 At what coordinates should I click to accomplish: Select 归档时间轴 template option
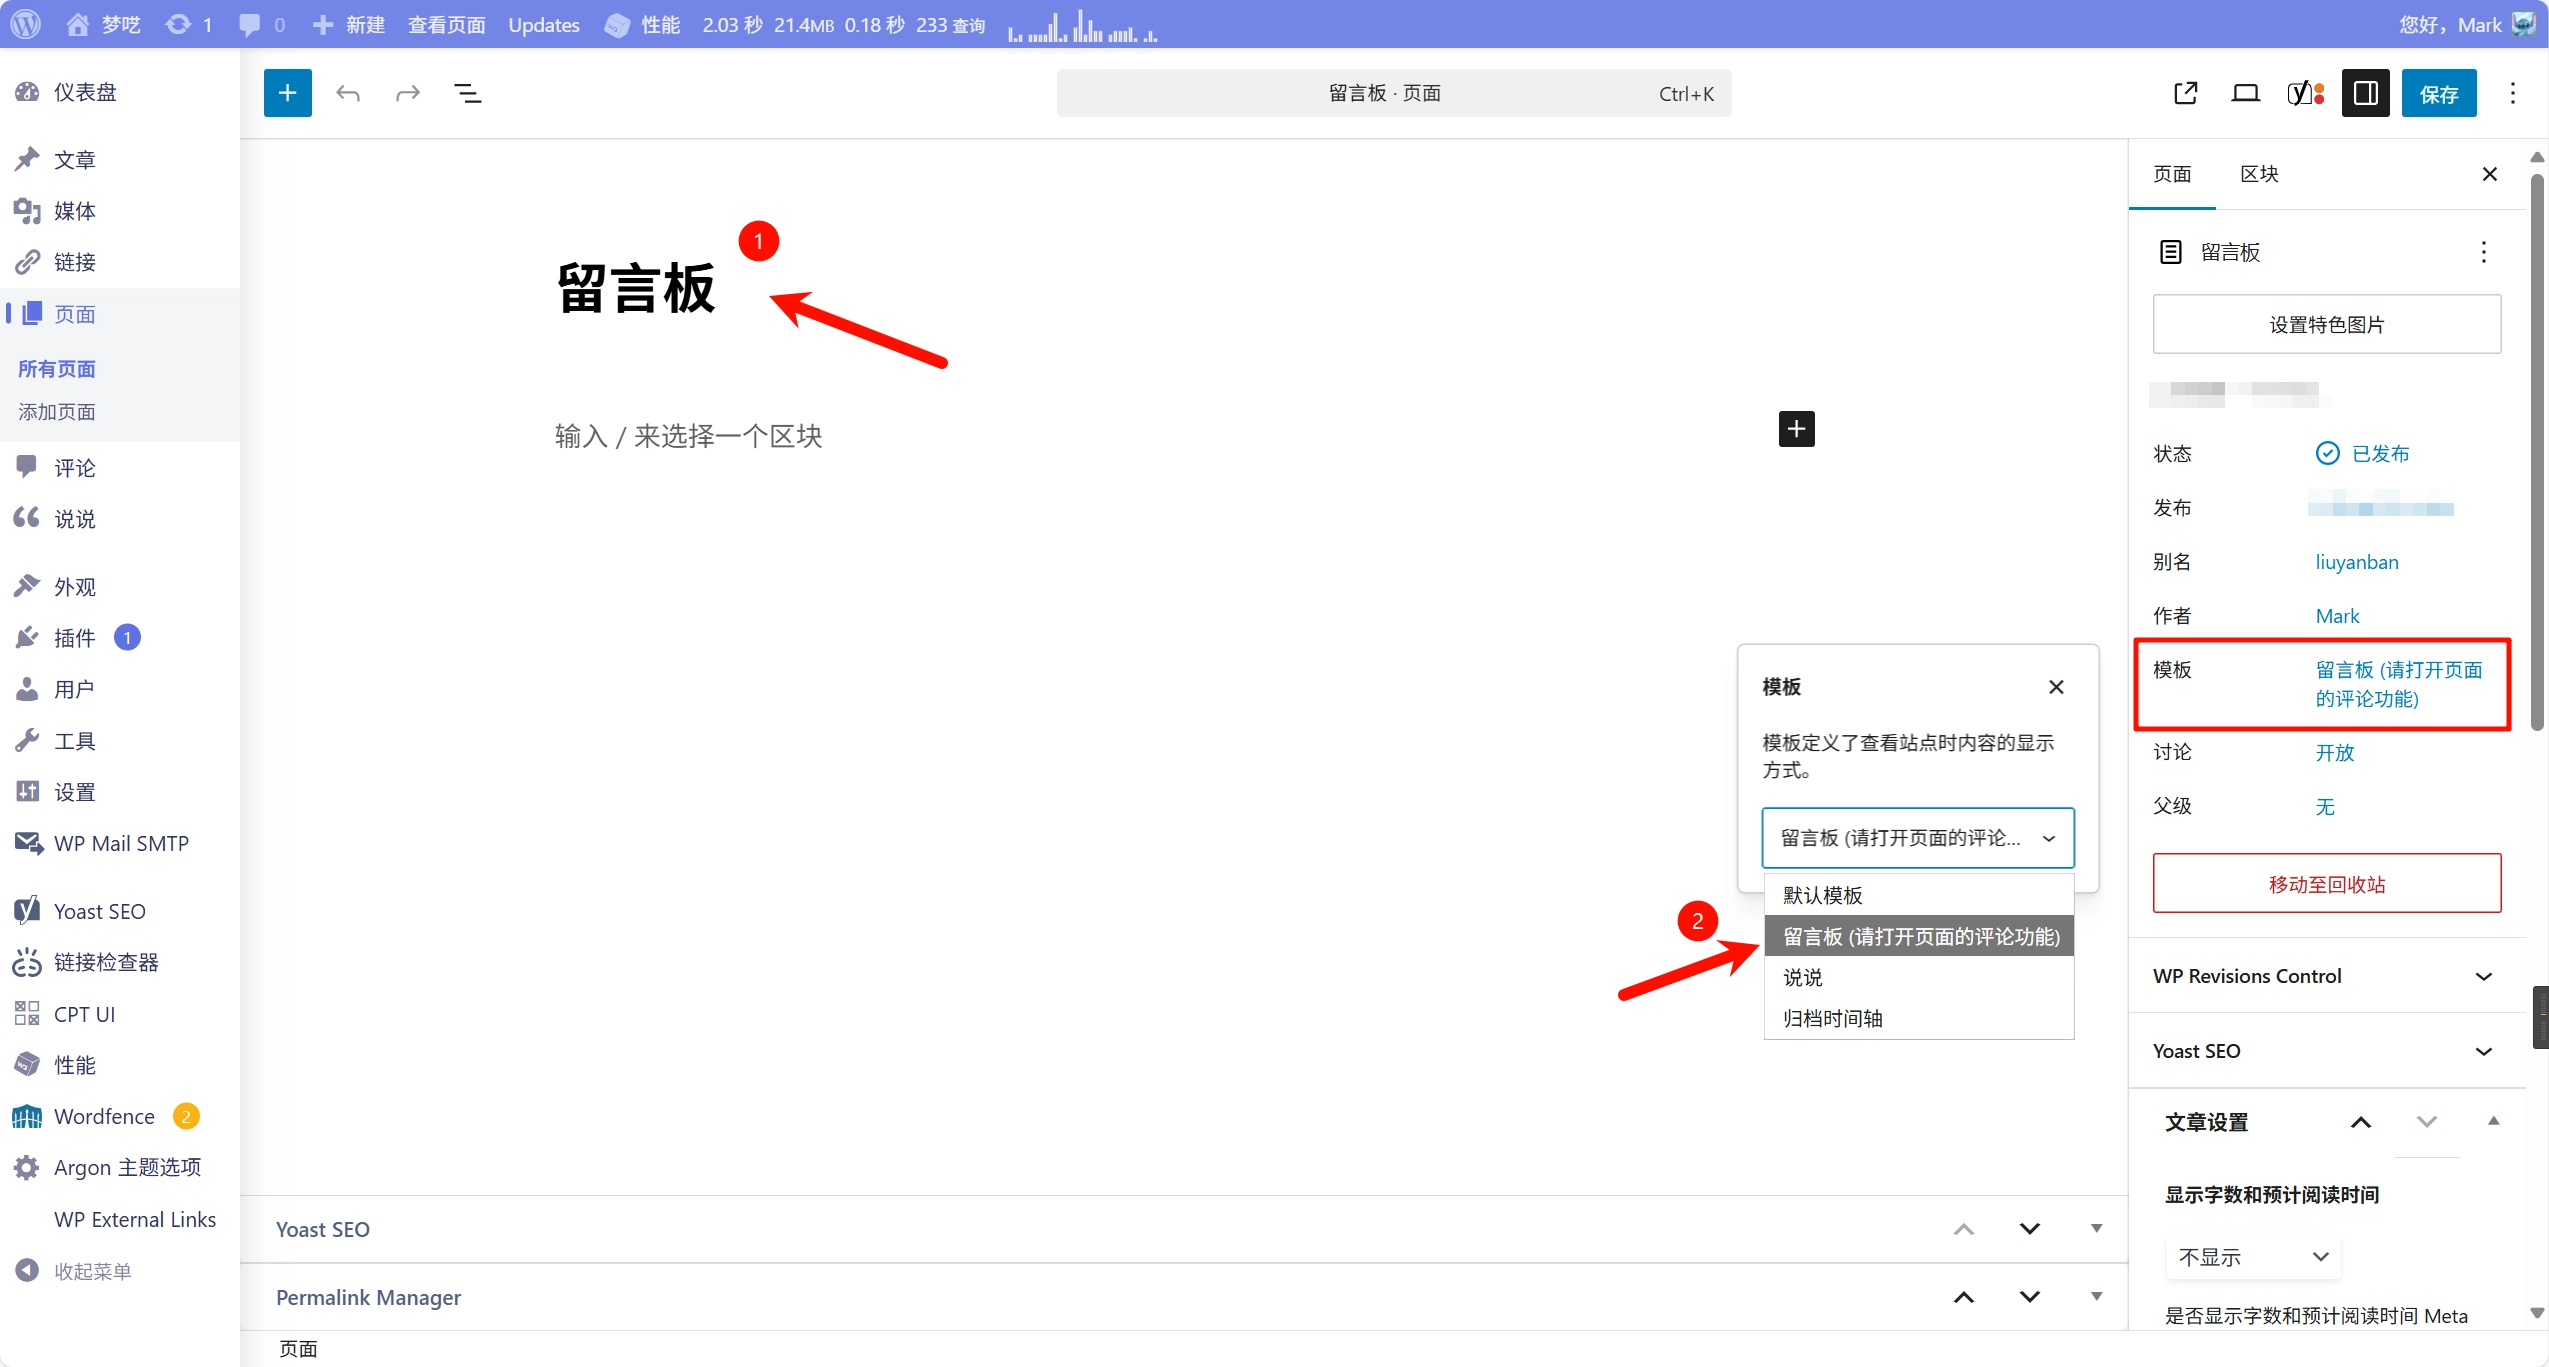[1918, 1018]
